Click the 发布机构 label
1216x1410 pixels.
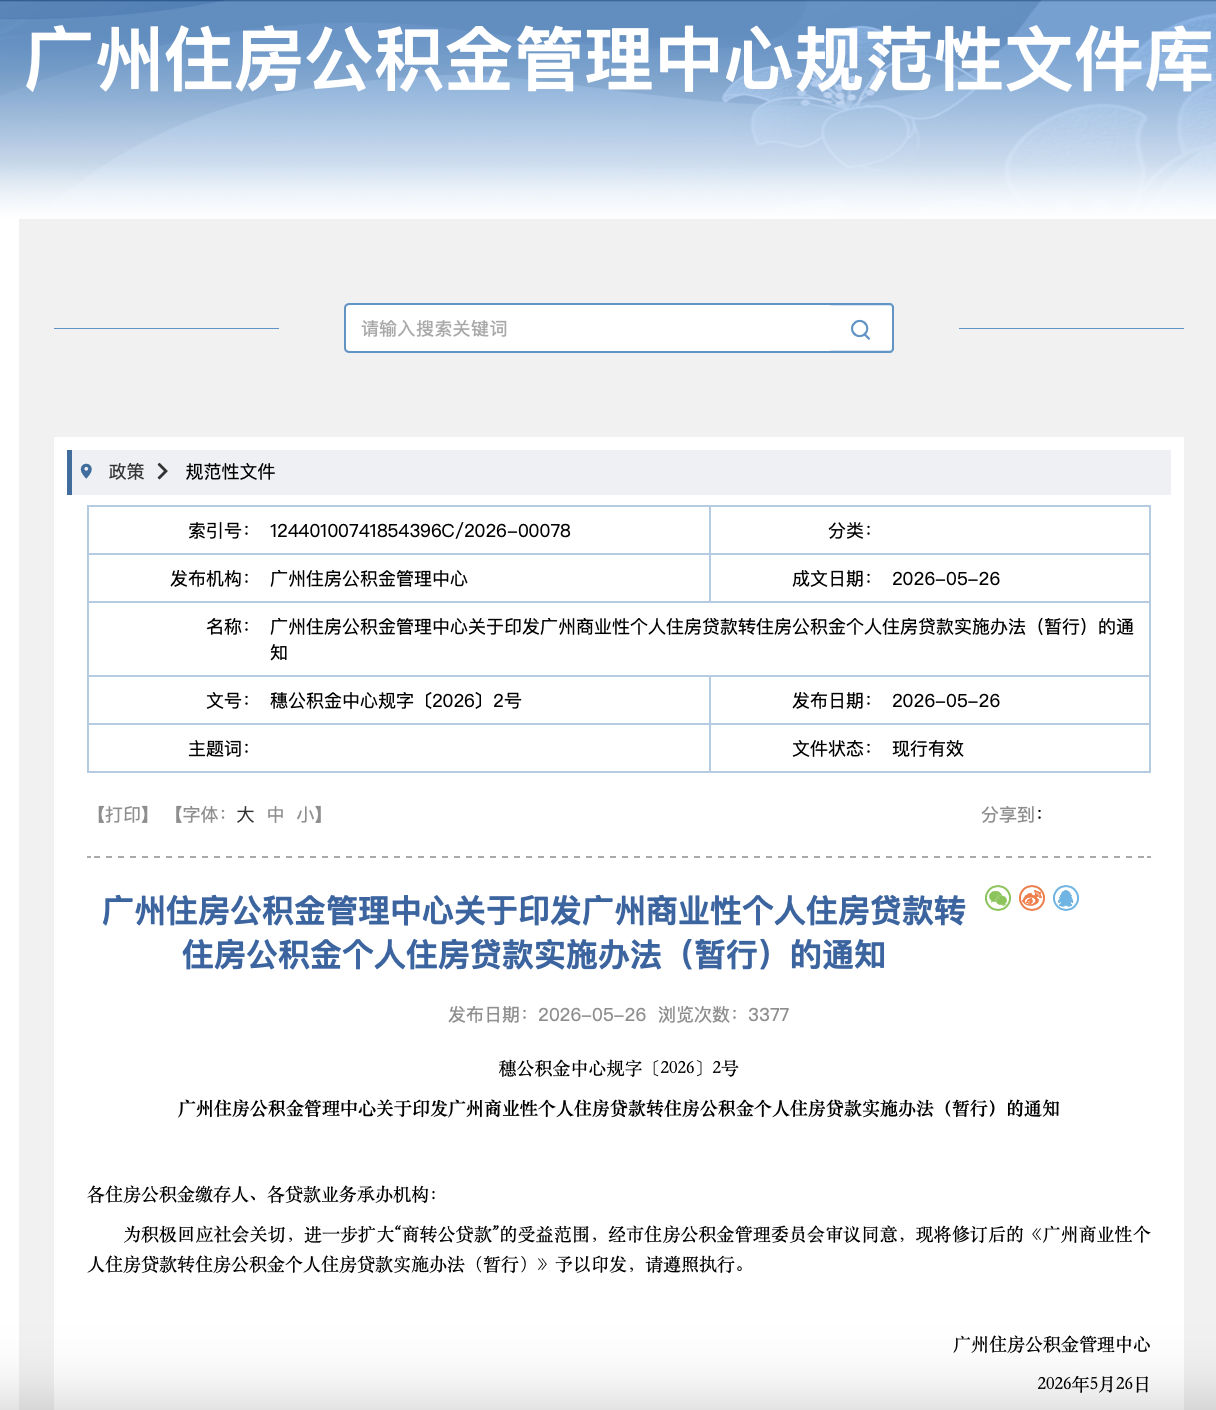pyautogui.click(x=210, y=579)
